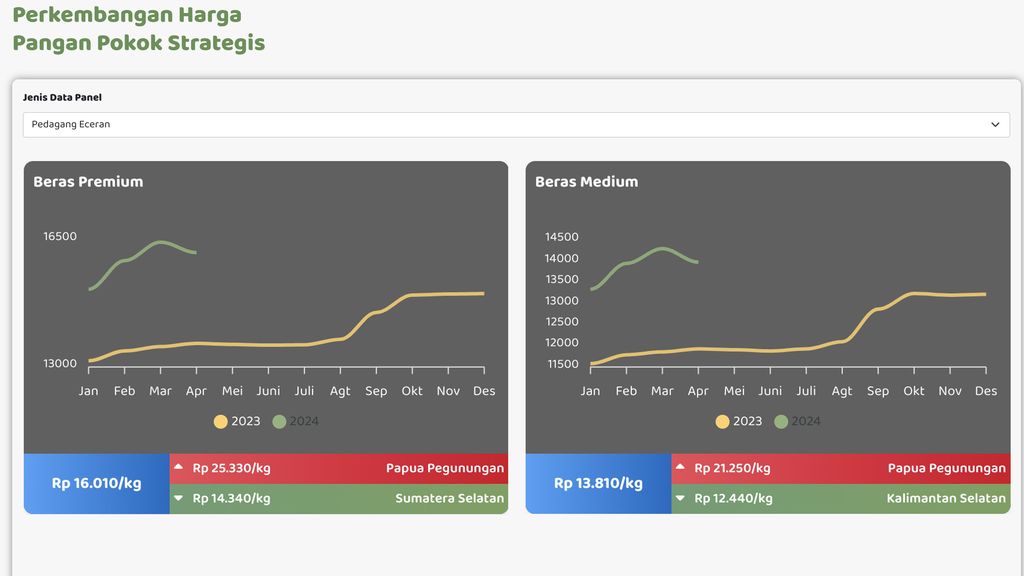1024x576 pixels.
Task: Toggle 2024 legend in Beras Premium chart
Action: pyautogui.click(x=296, y=421)
